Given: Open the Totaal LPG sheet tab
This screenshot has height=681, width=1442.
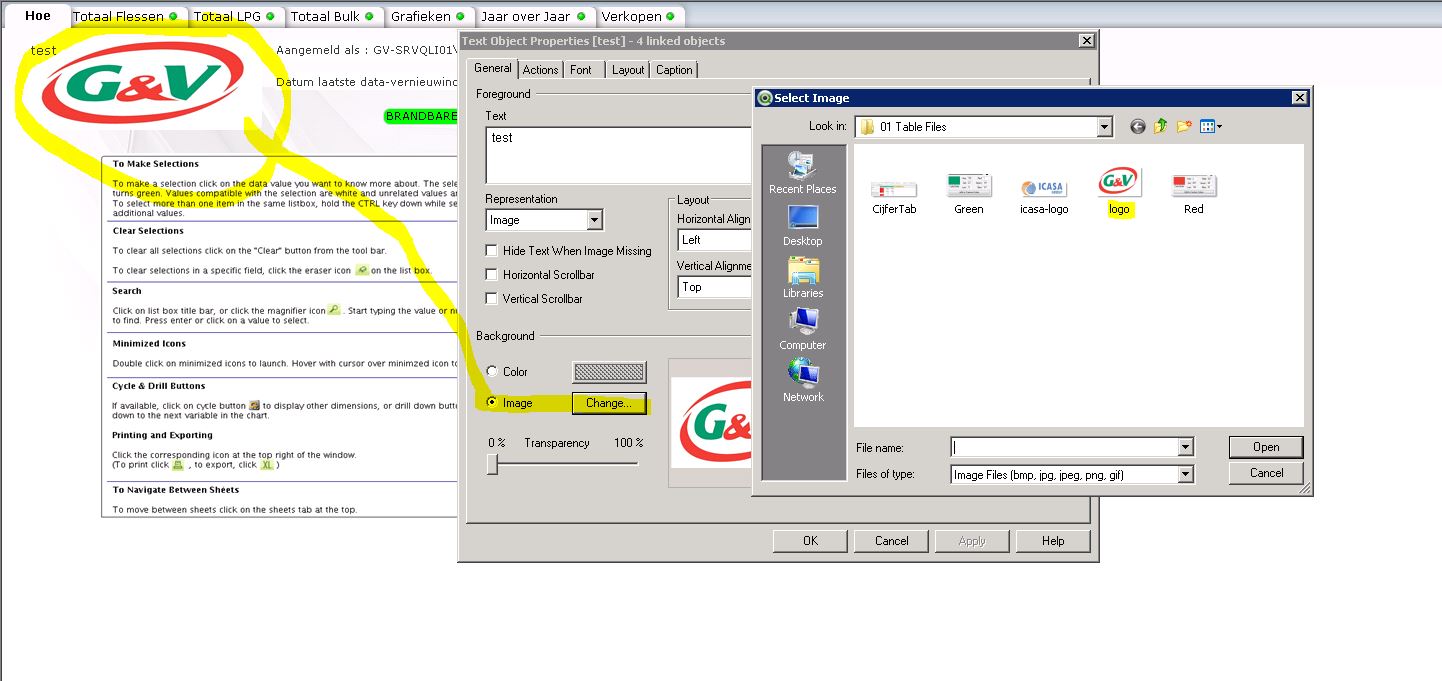Looking at the screenshot, I should tap(236, 17).
